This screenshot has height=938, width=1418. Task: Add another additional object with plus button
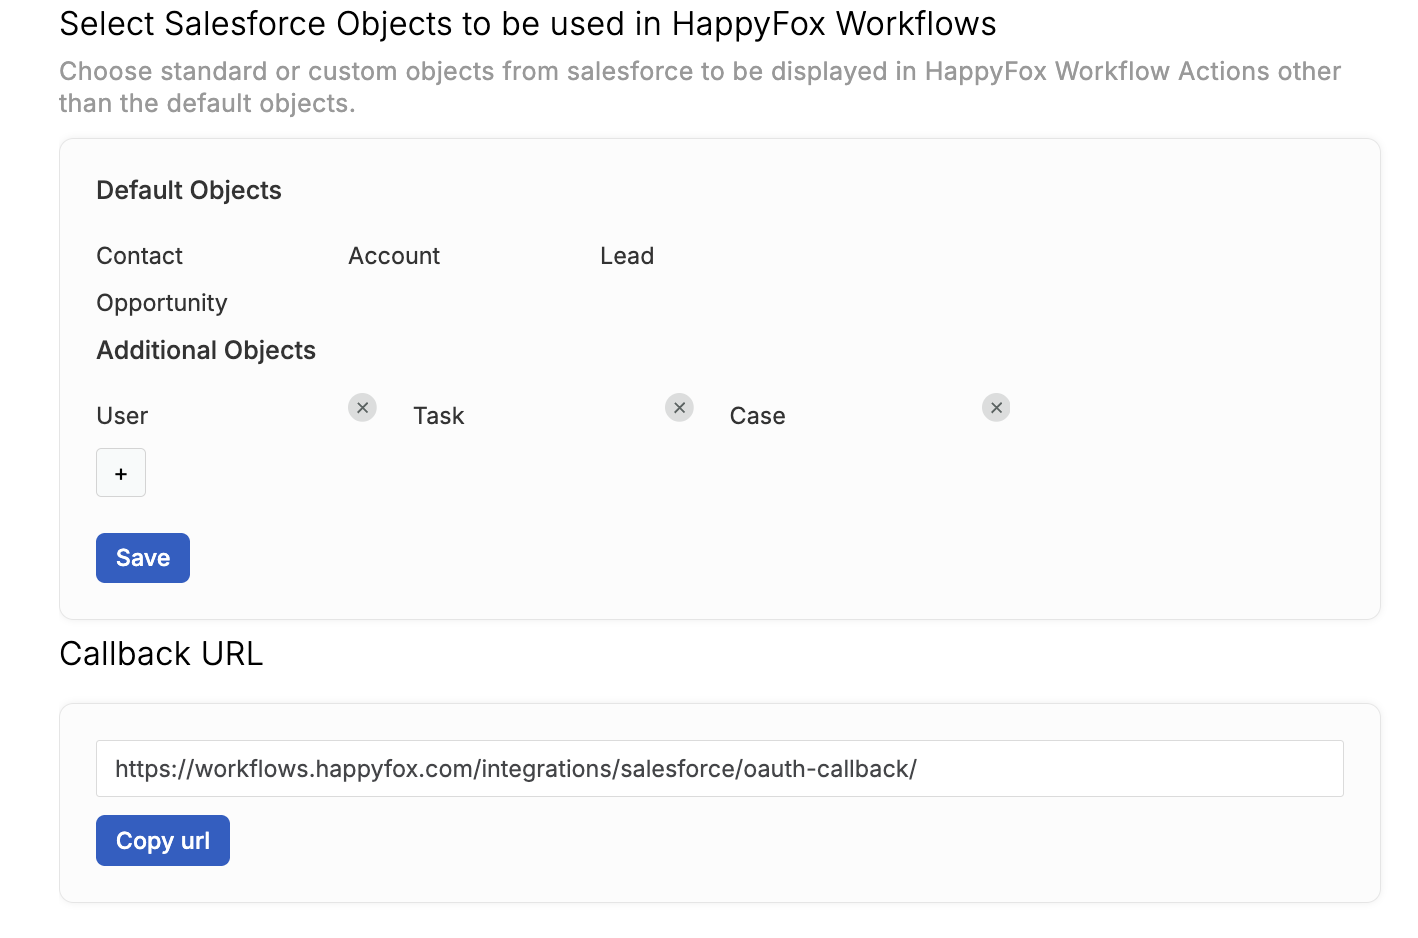[x=121, y=473]
